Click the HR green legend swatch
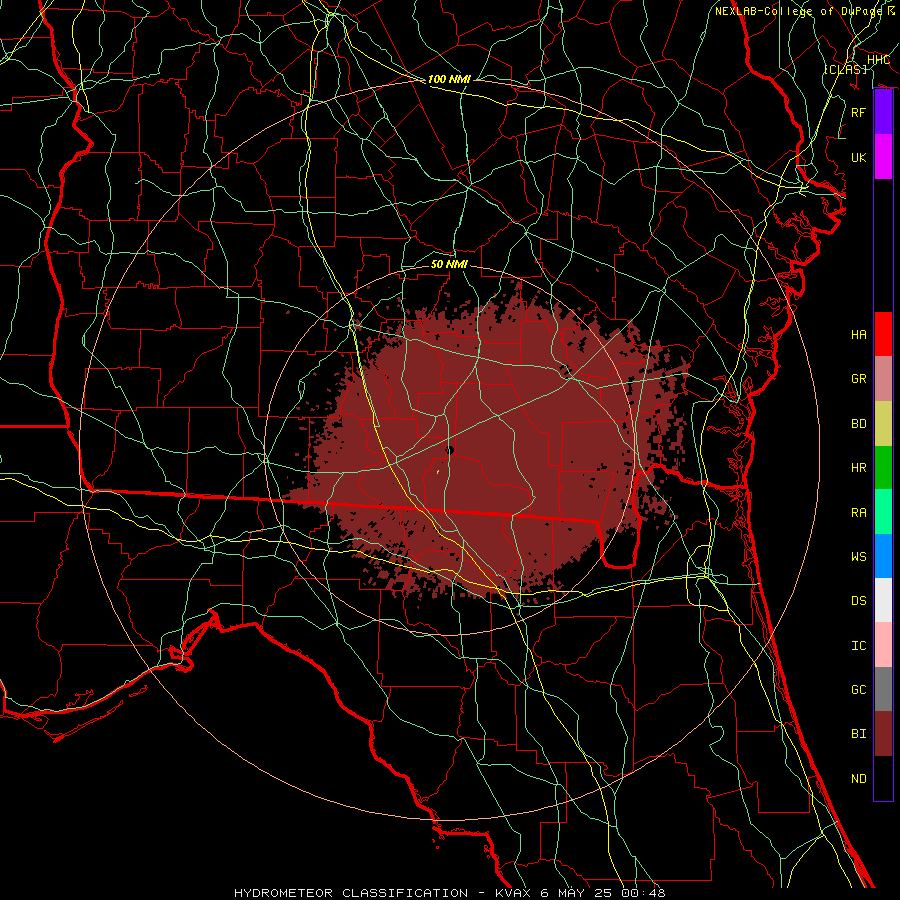 (x=883, y=467)
